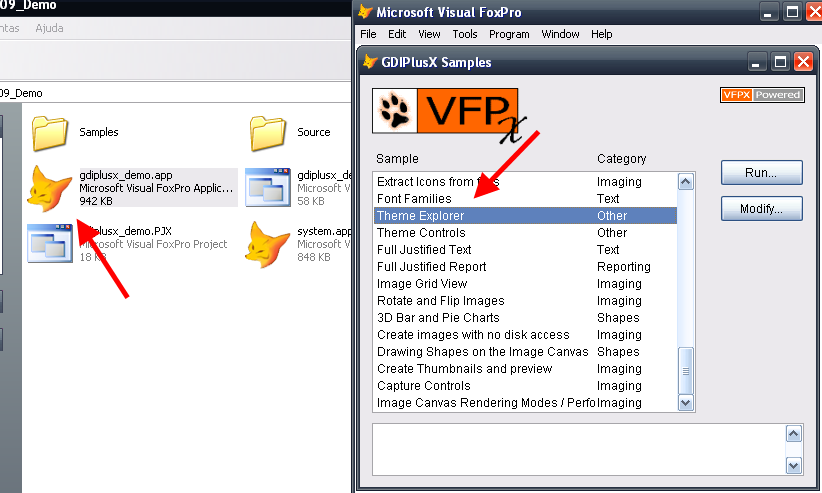
Task: Select 'Create images with no disk access'
Action: (525, 335)
